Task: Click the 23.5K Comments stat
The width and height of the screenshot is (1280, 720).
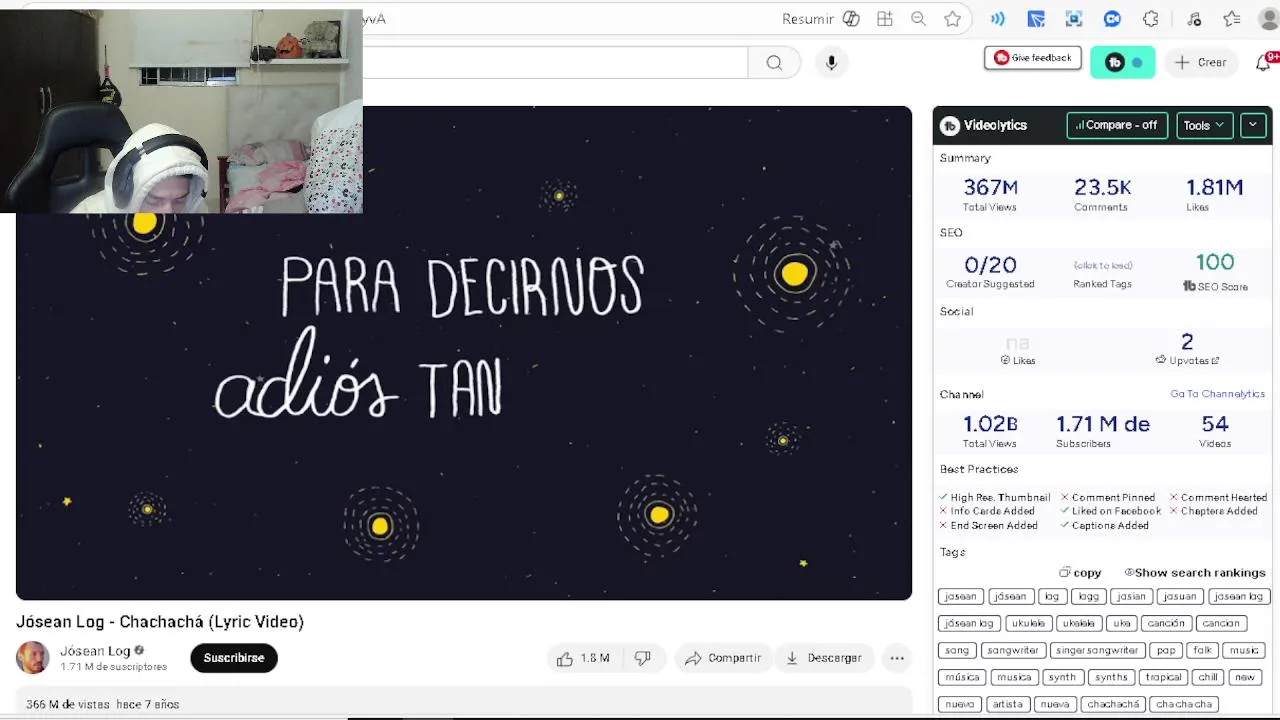Action: click(1102, 194)
